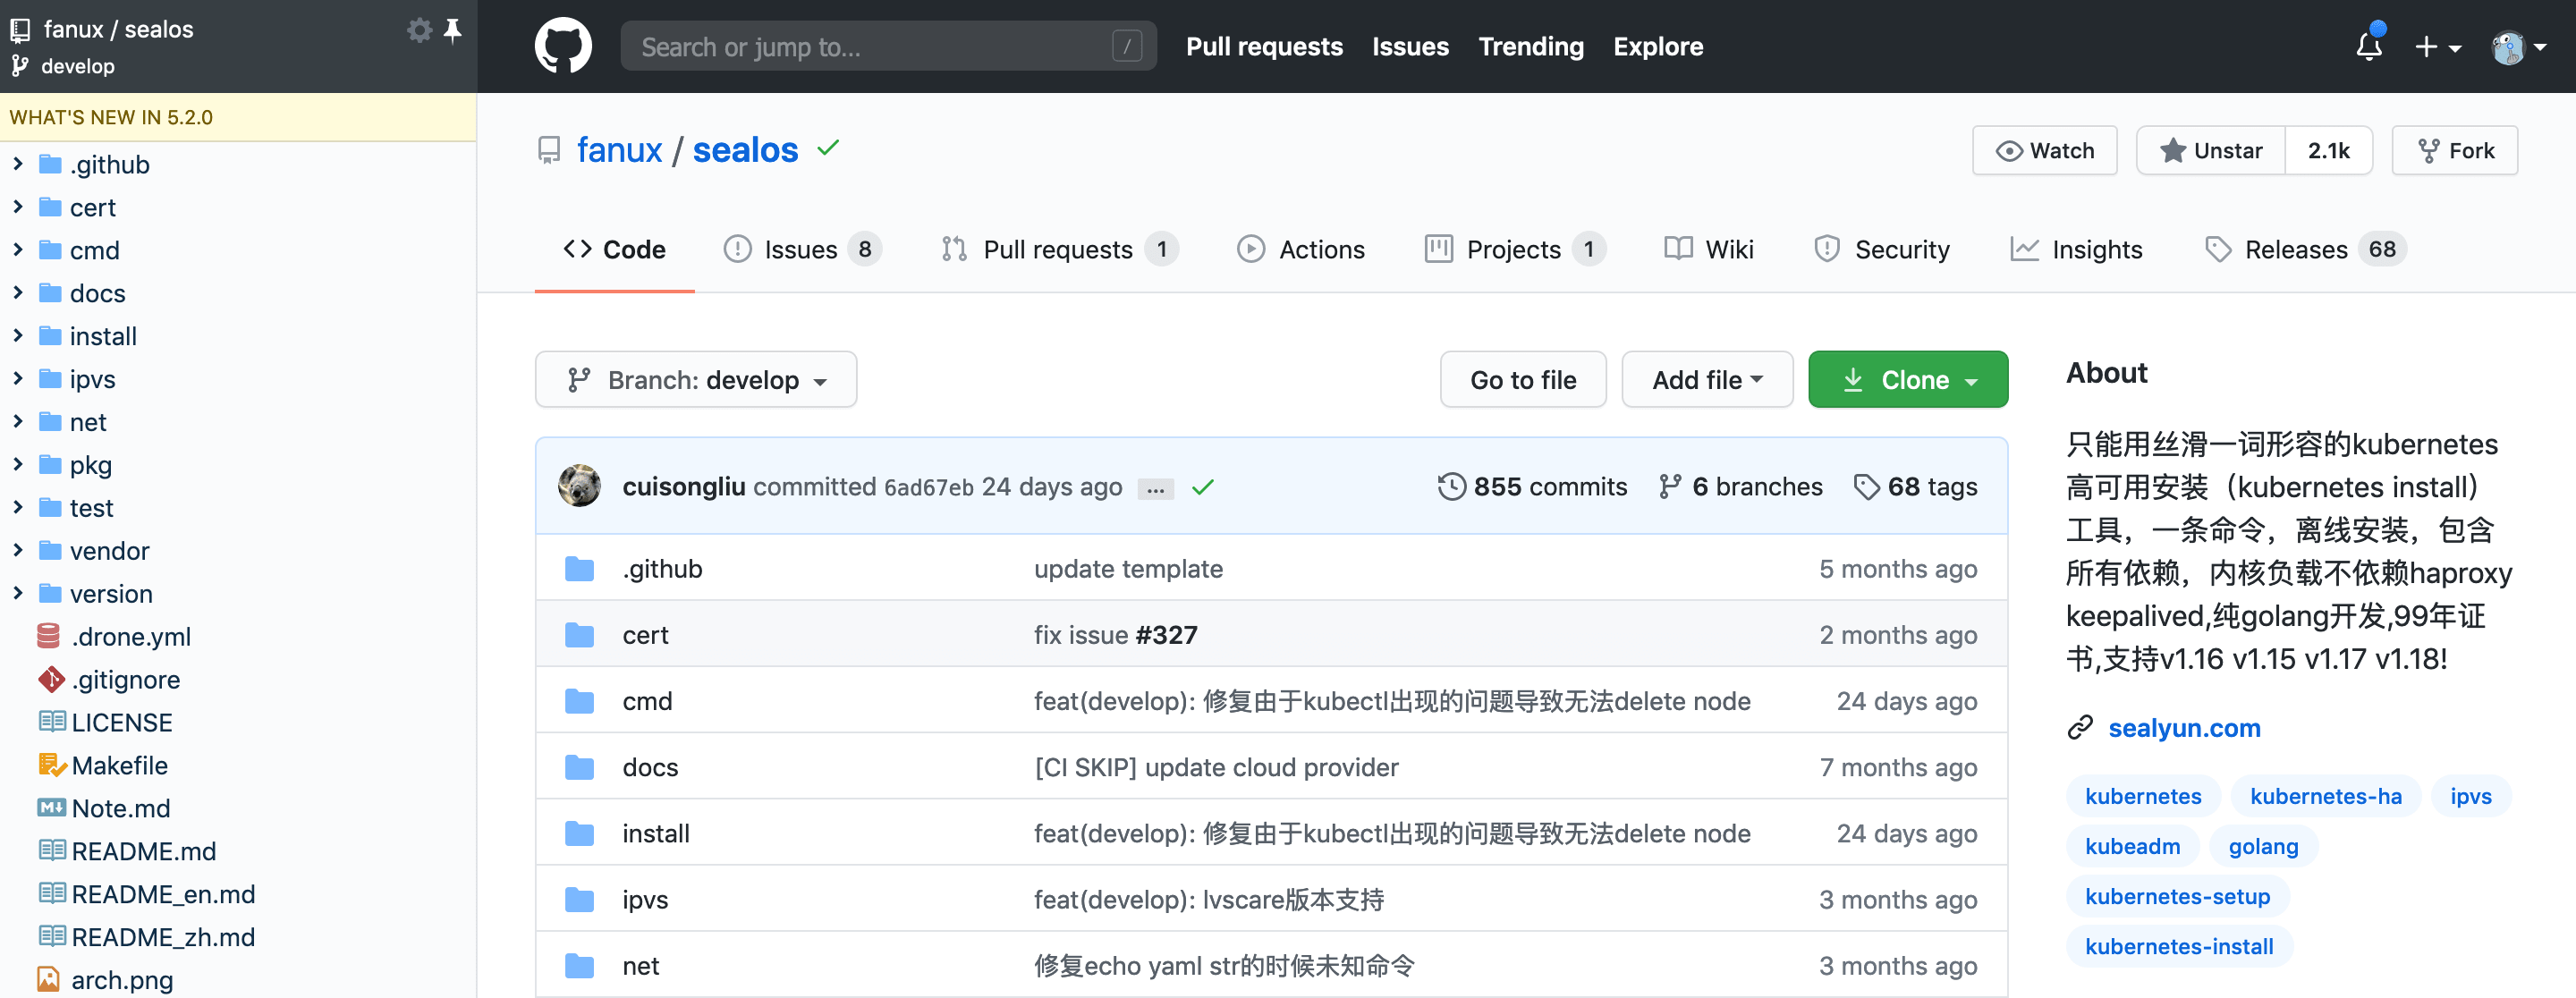Open Octotree settings gear icon
This screenshot has width=2576, height=998.
click(420, 30)
